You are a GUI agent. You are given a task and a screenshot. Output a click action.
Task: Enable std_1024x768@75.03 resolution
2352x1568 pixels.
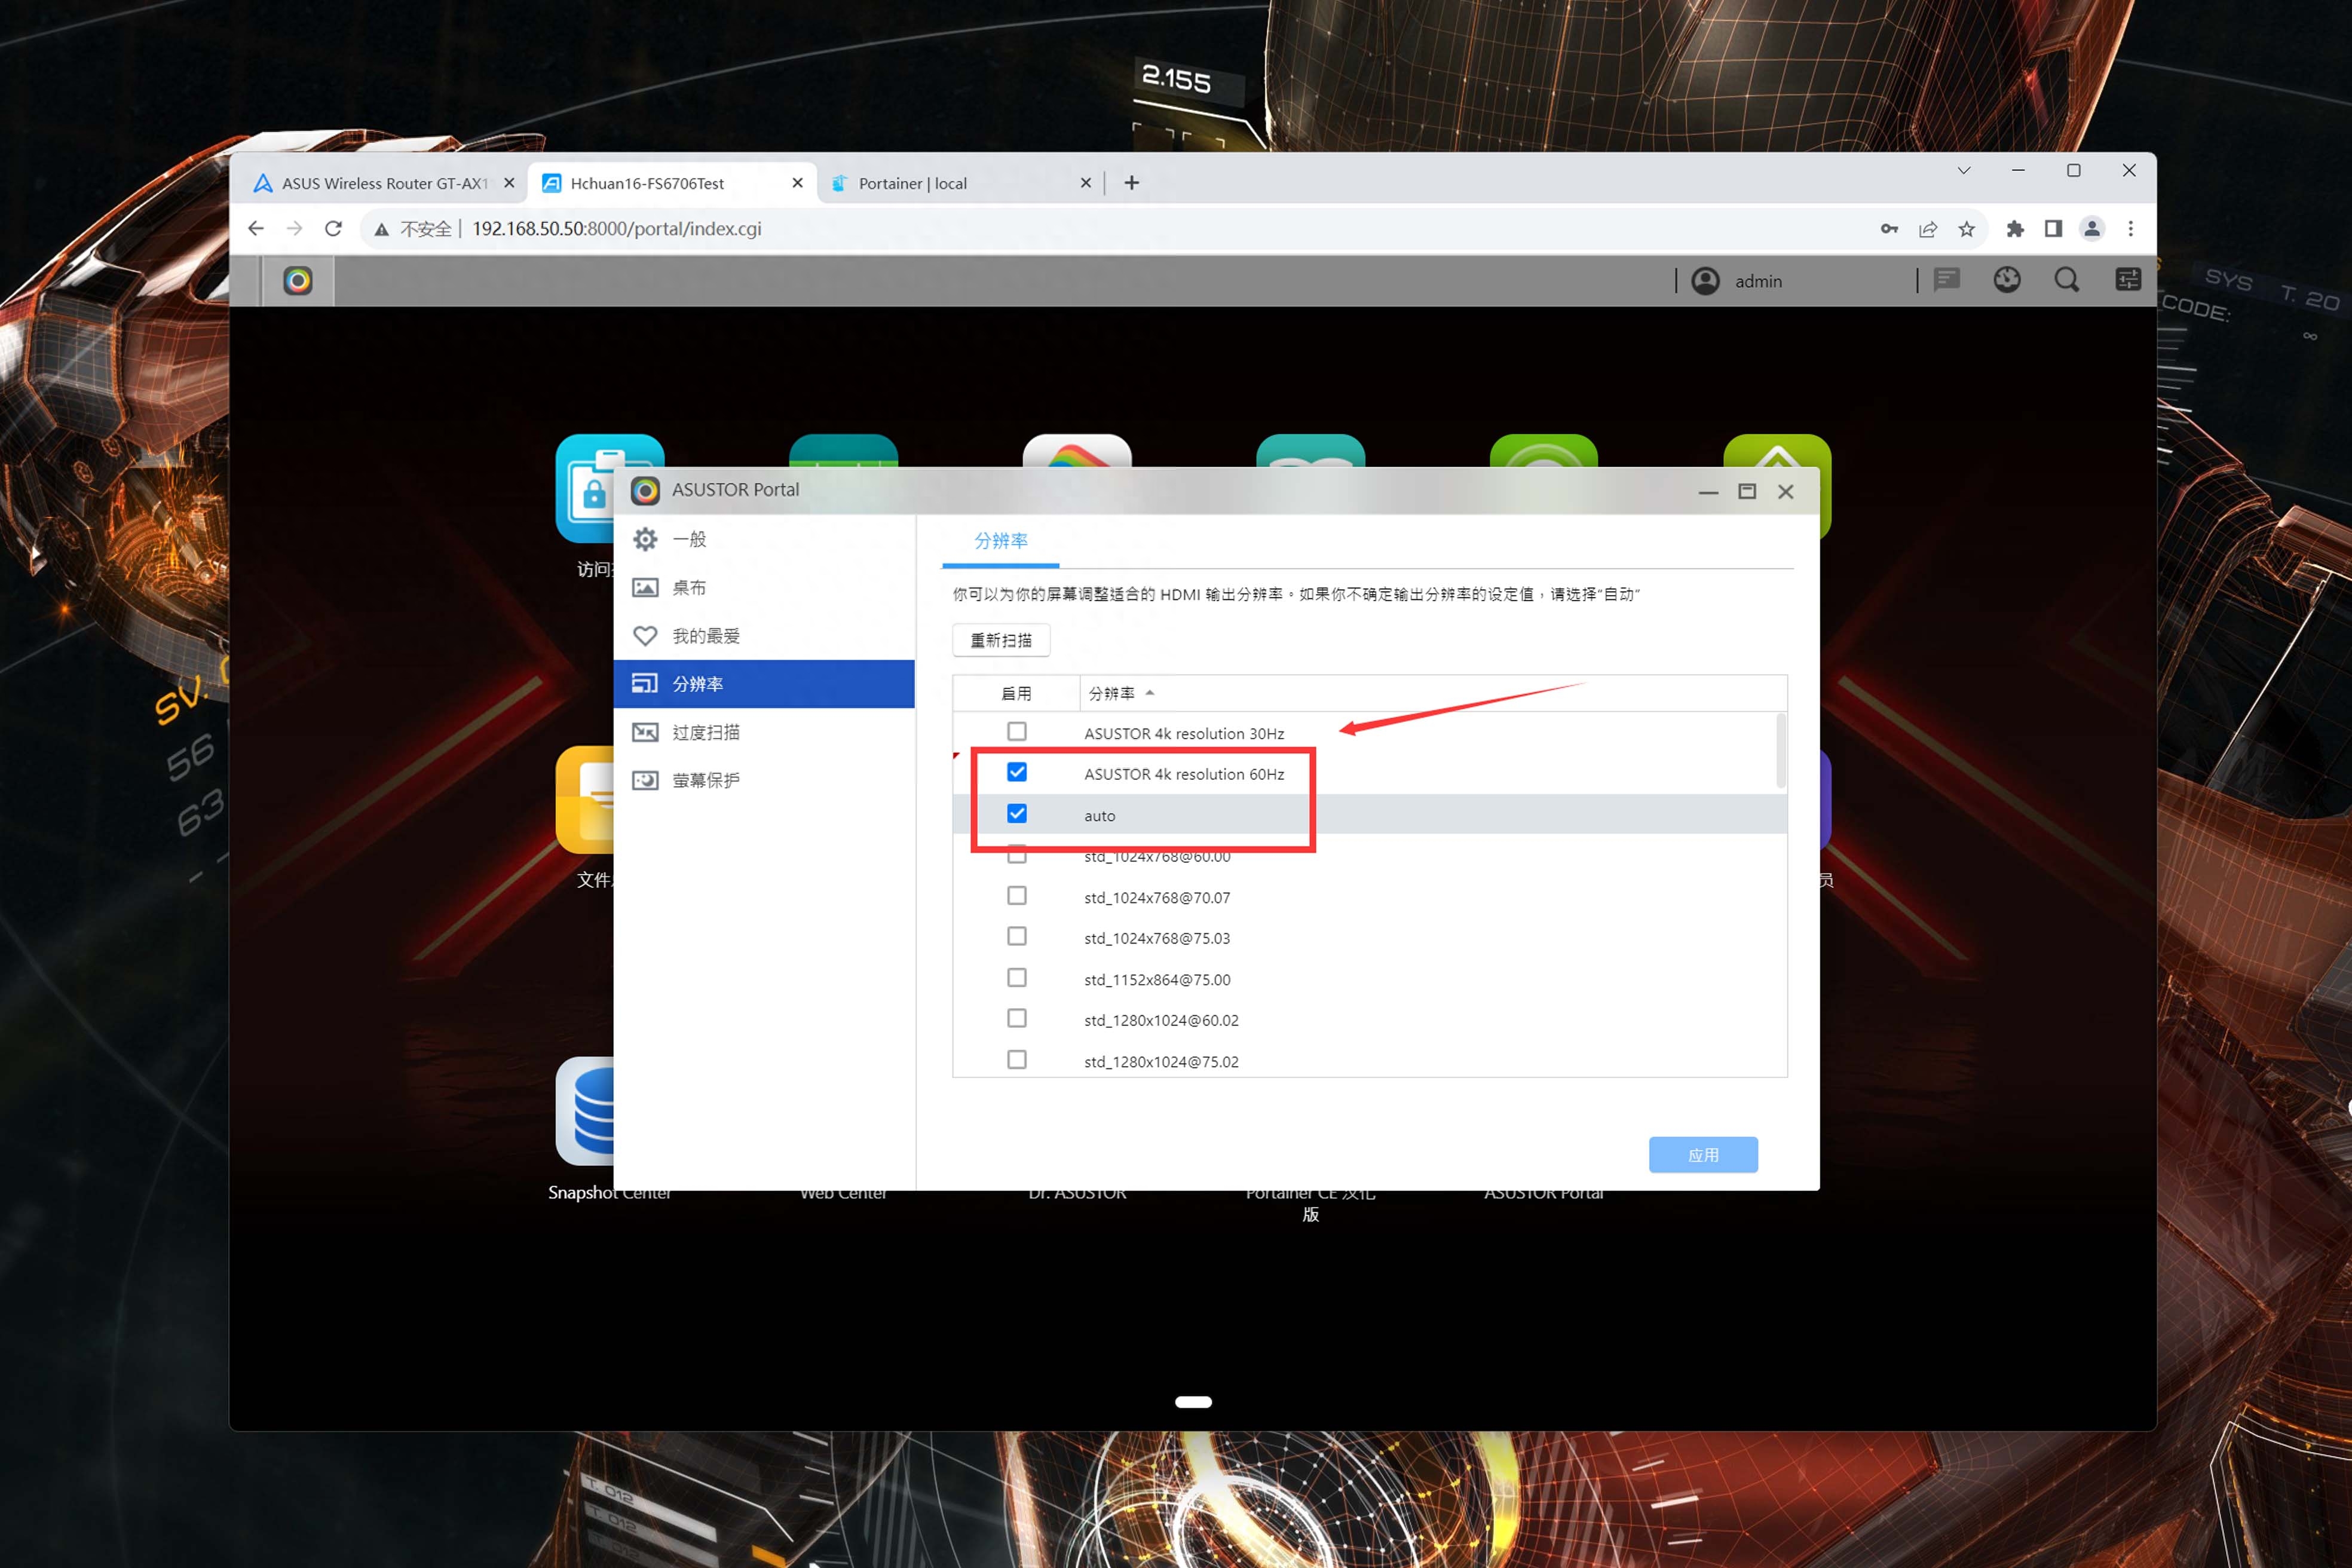1017,937
